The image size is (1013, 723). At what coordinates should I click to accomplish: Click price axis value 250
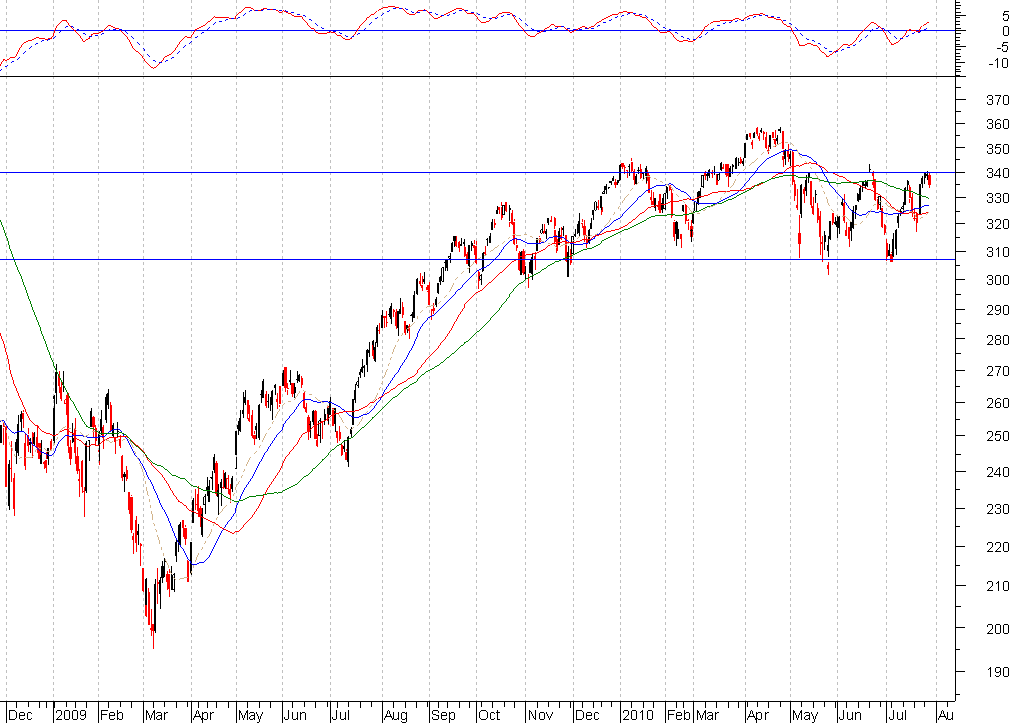coord(997,436)
